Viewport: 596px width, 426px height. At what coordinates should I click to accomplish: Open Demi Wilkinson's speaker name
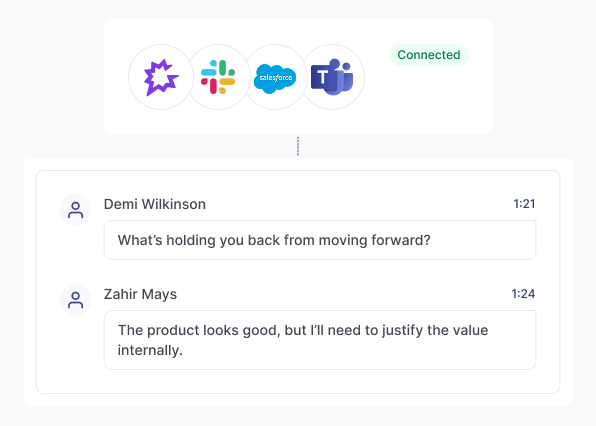pyautogui.click(x=155, y=204)
